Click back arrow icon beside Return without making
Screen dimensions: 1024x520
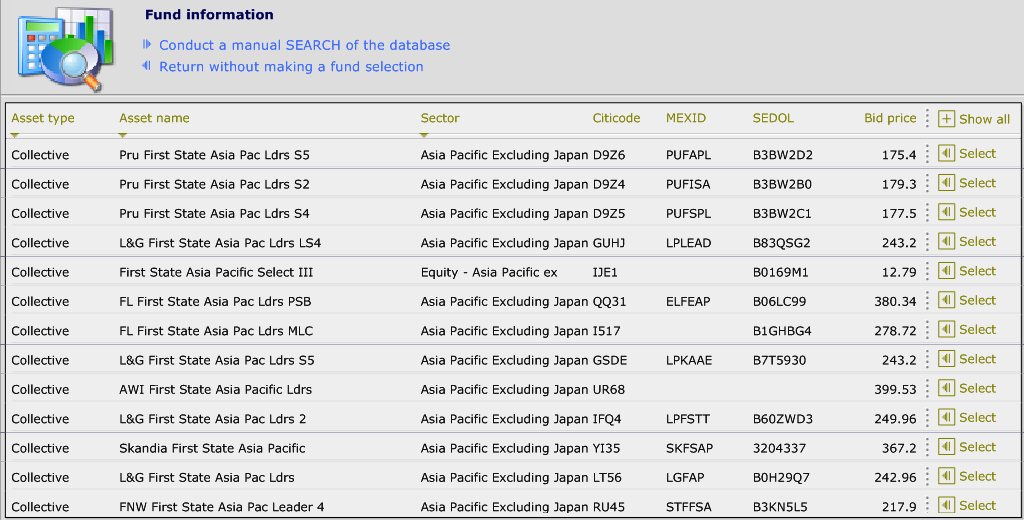click(147, 66)
